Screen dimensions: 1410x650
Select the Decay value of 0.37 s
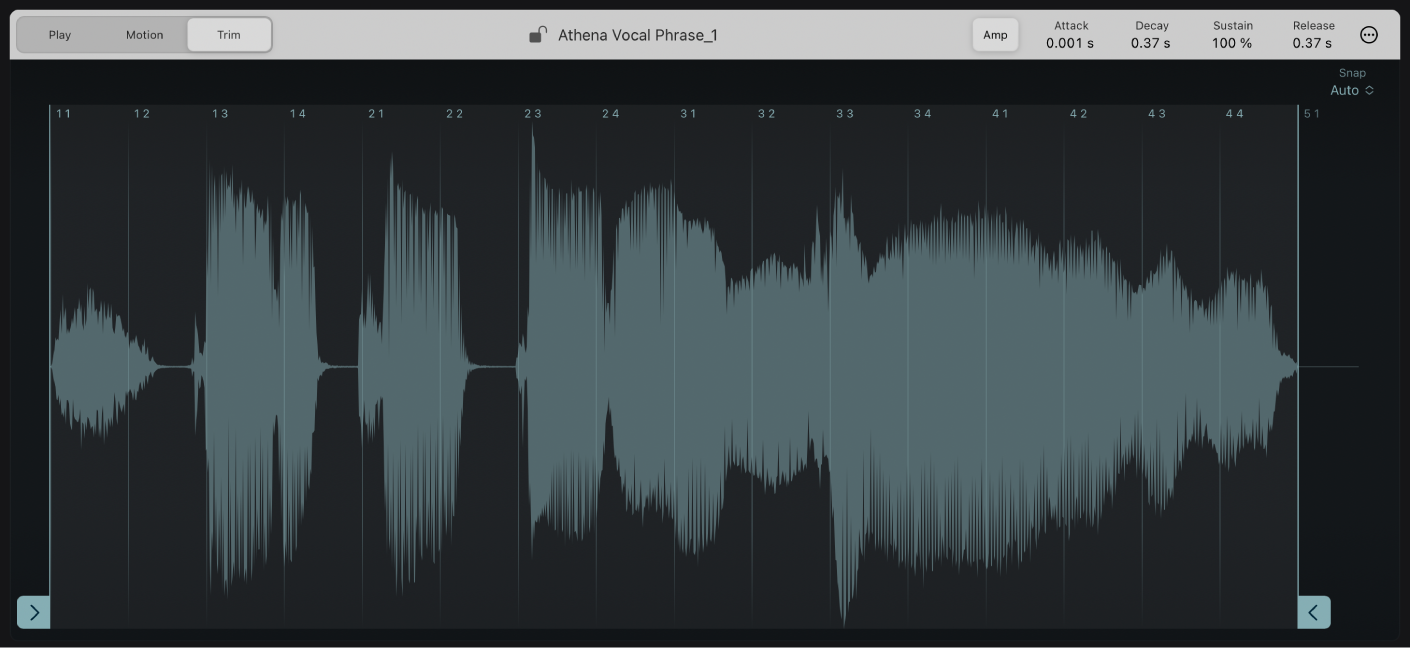click(x=1152, y=42)
